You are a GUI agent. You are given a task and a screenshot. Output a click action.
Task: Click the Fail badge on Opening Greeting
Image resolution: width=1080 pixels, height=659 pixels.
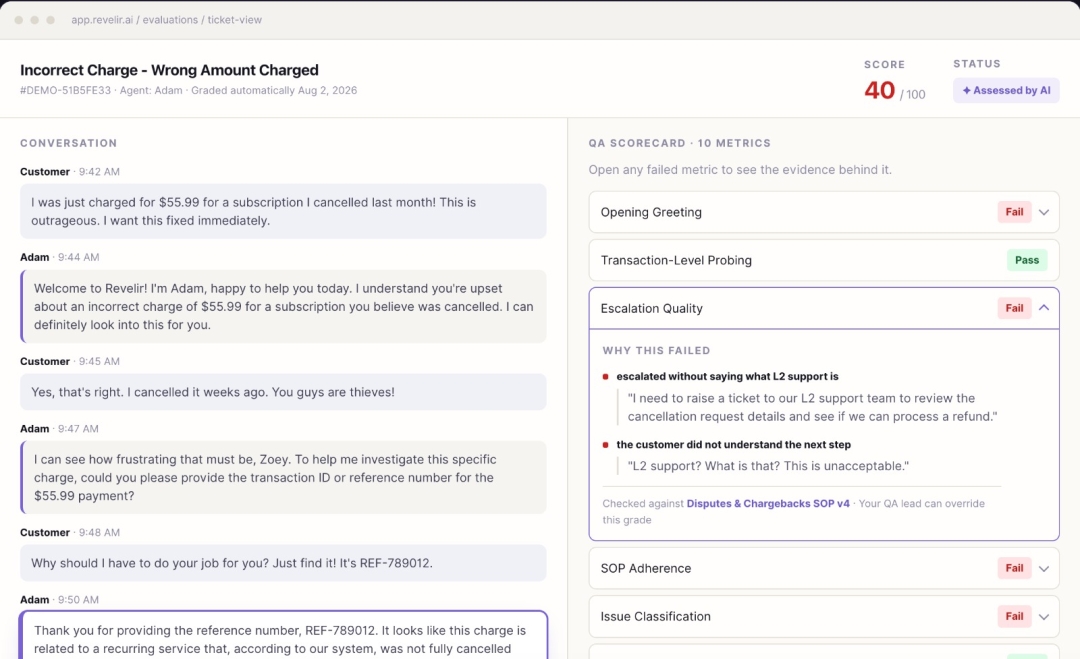click(1014, 212)
